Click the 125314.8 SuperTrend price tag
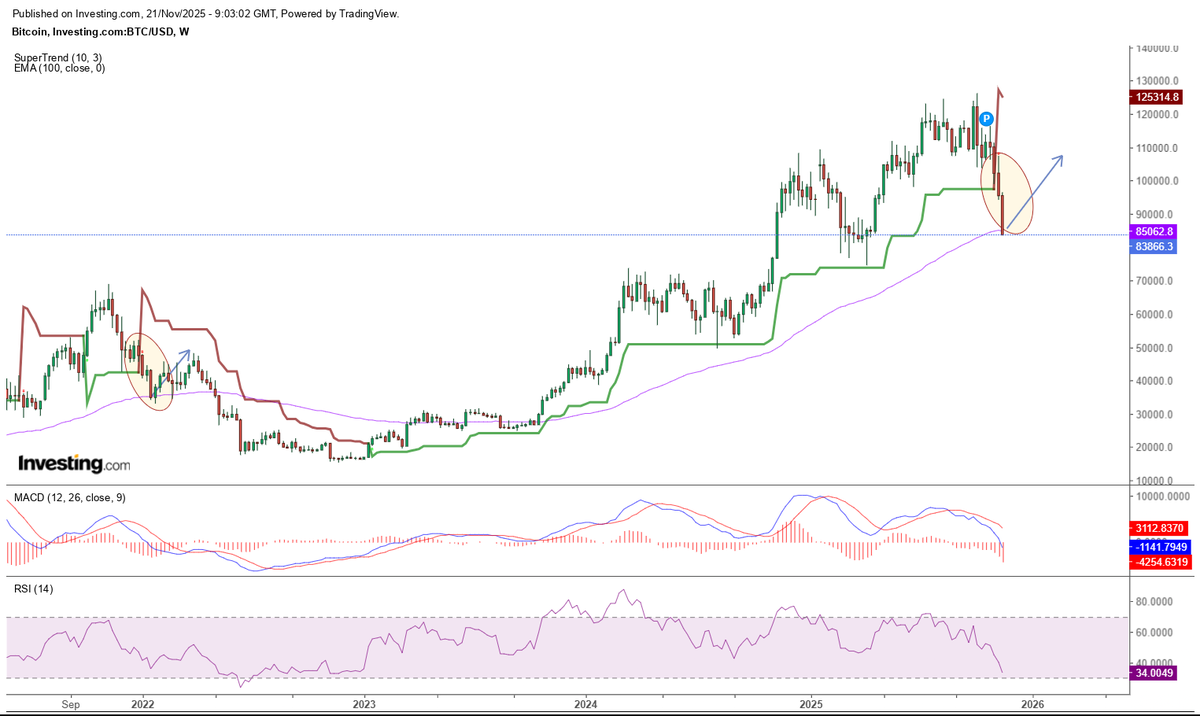 pos(1158,97)
